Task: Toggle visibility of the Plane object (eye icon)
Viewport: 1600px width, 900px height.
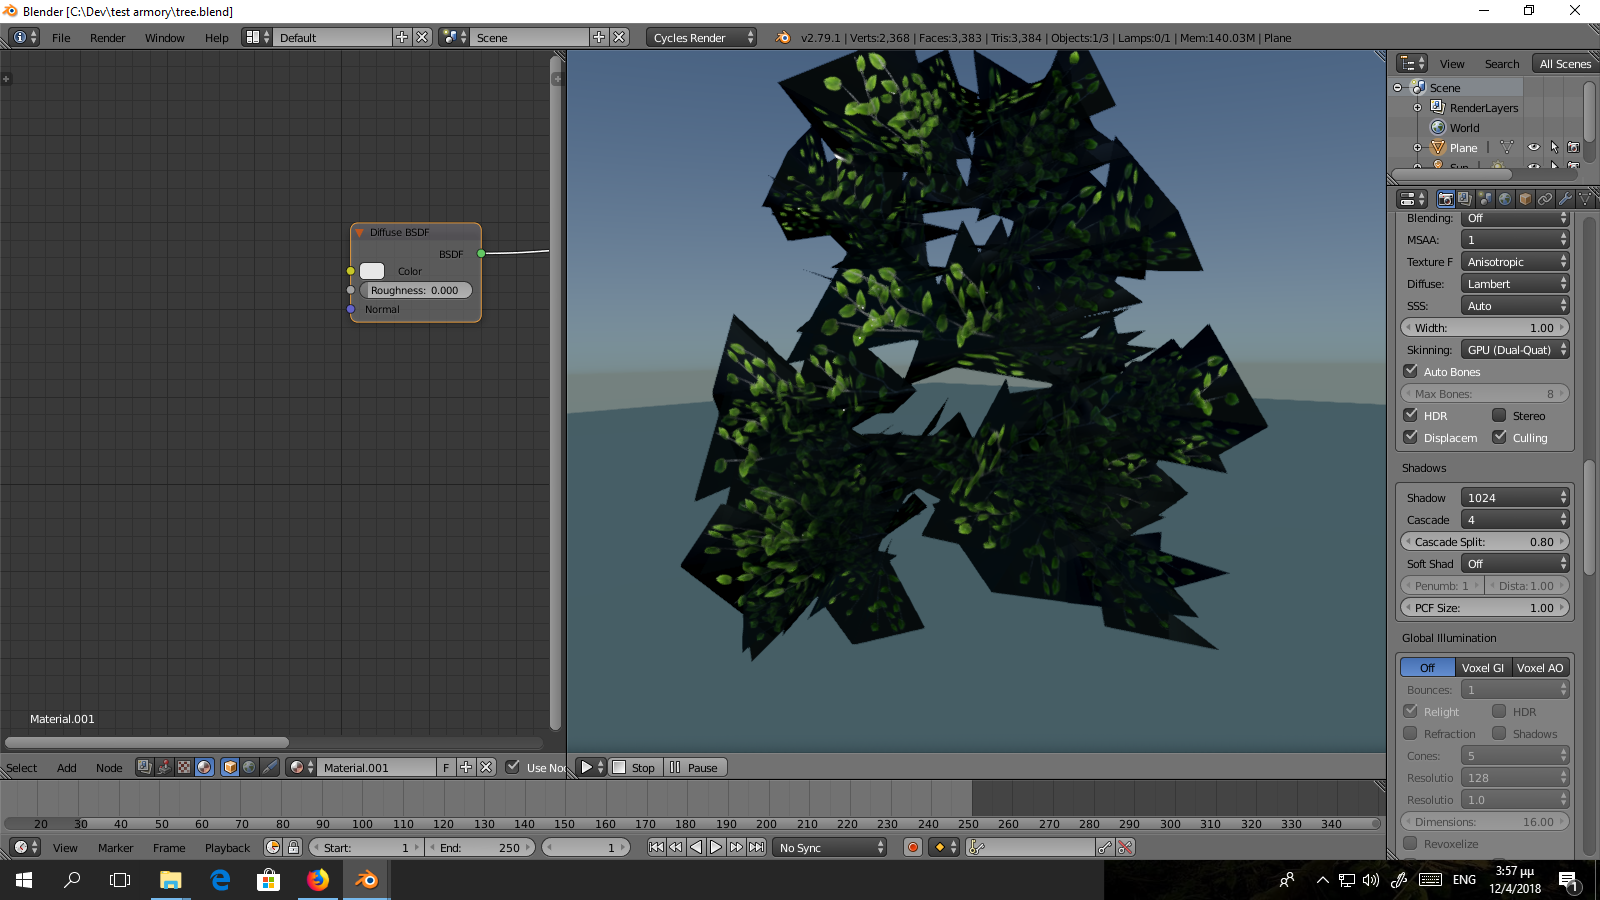Action: (1534, 147)
